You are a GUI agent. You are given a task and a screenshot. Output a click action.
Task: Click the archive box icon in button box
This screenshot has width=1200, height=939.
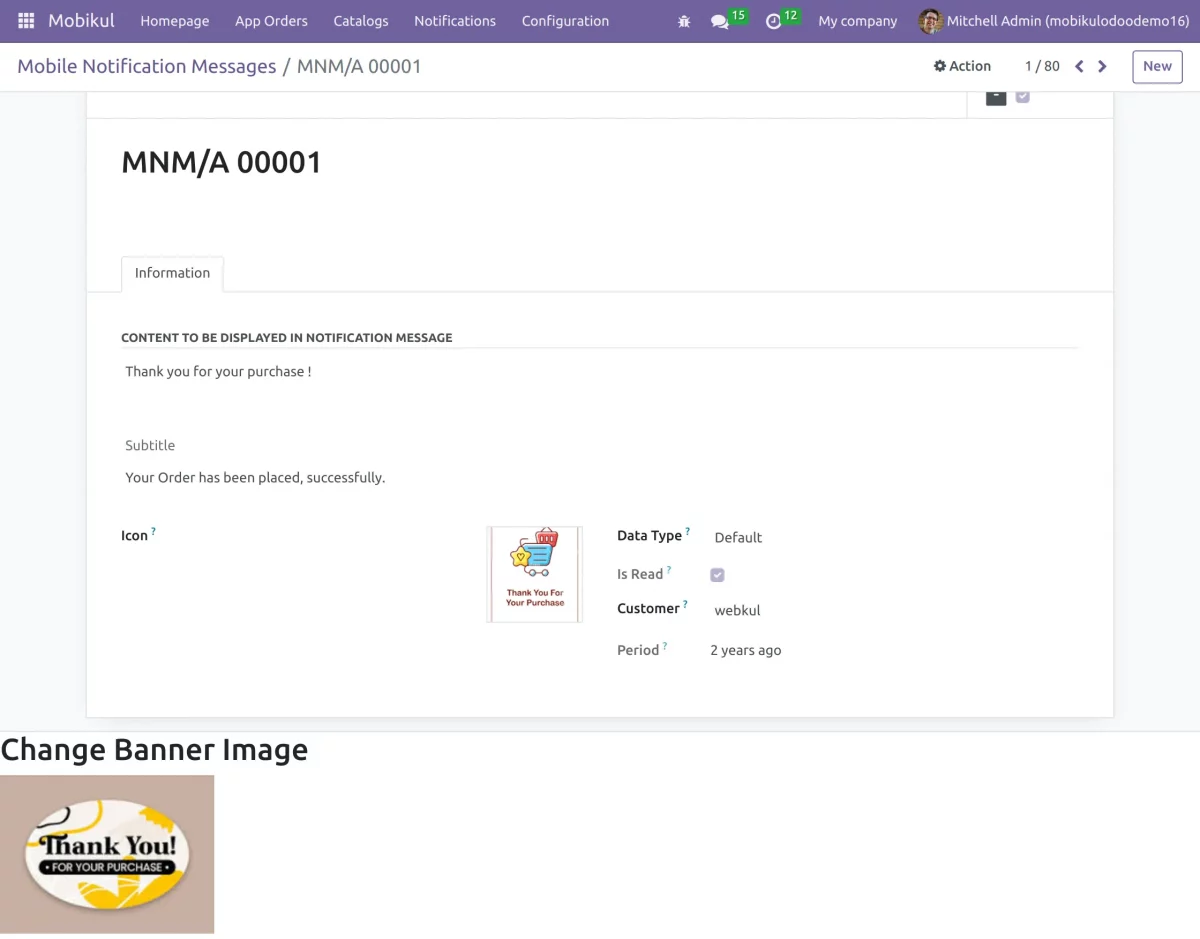(x=996, y=97)
